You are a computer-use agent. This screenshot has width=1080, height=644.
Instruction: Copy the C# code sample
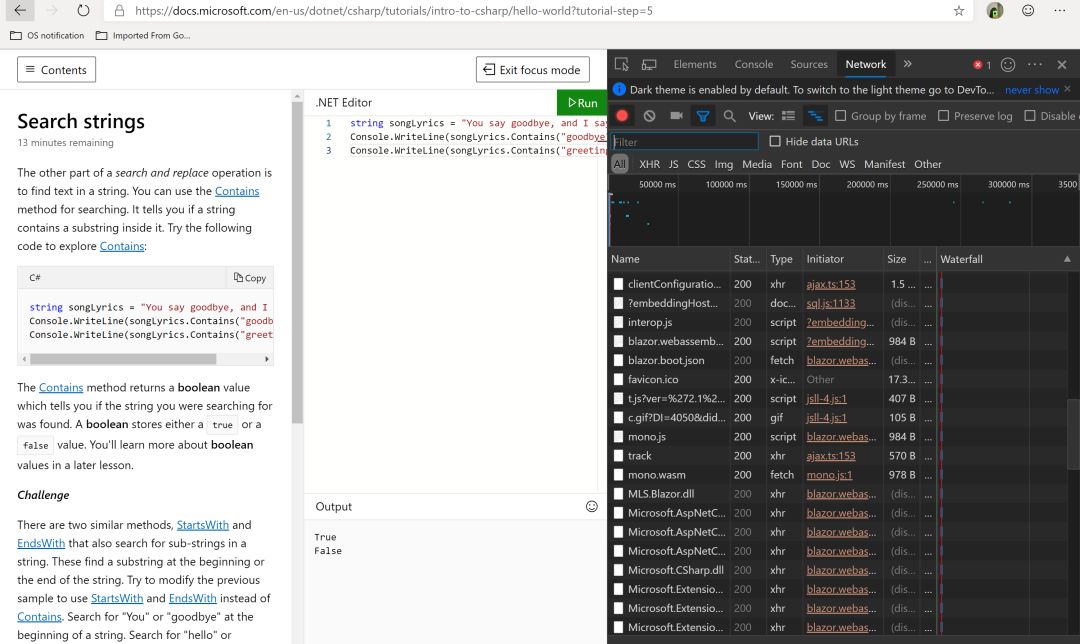[249, 278]
